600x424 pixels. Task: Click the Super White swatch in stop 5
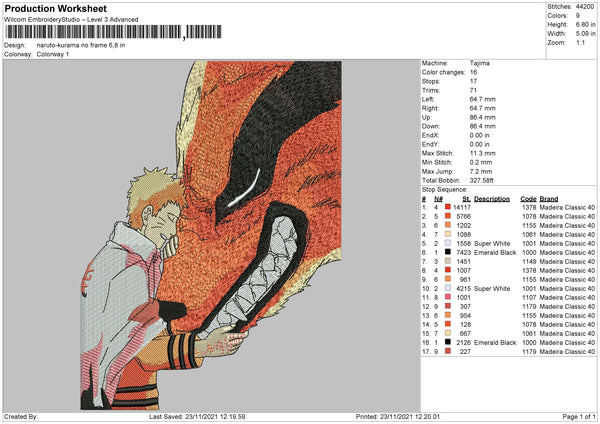(447, 243)
